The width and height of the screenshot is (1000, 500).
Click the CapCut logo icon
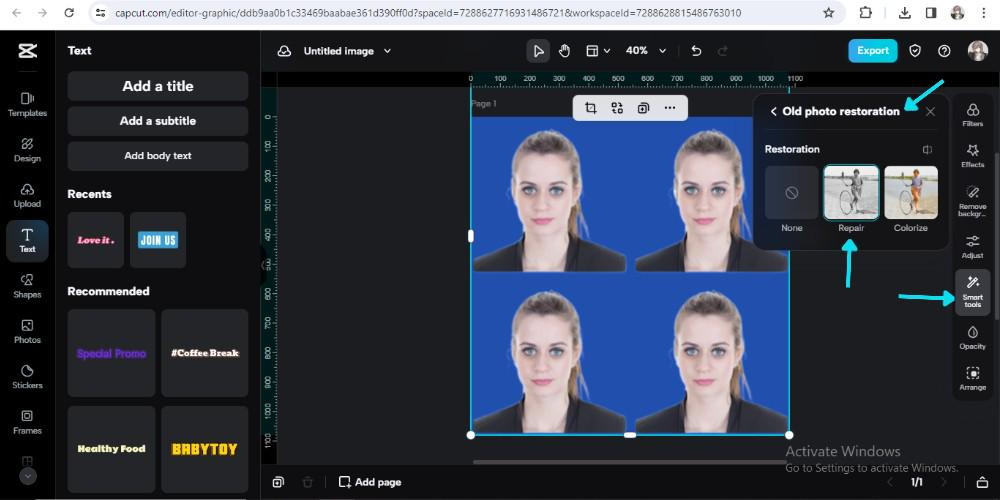[27, 51]
